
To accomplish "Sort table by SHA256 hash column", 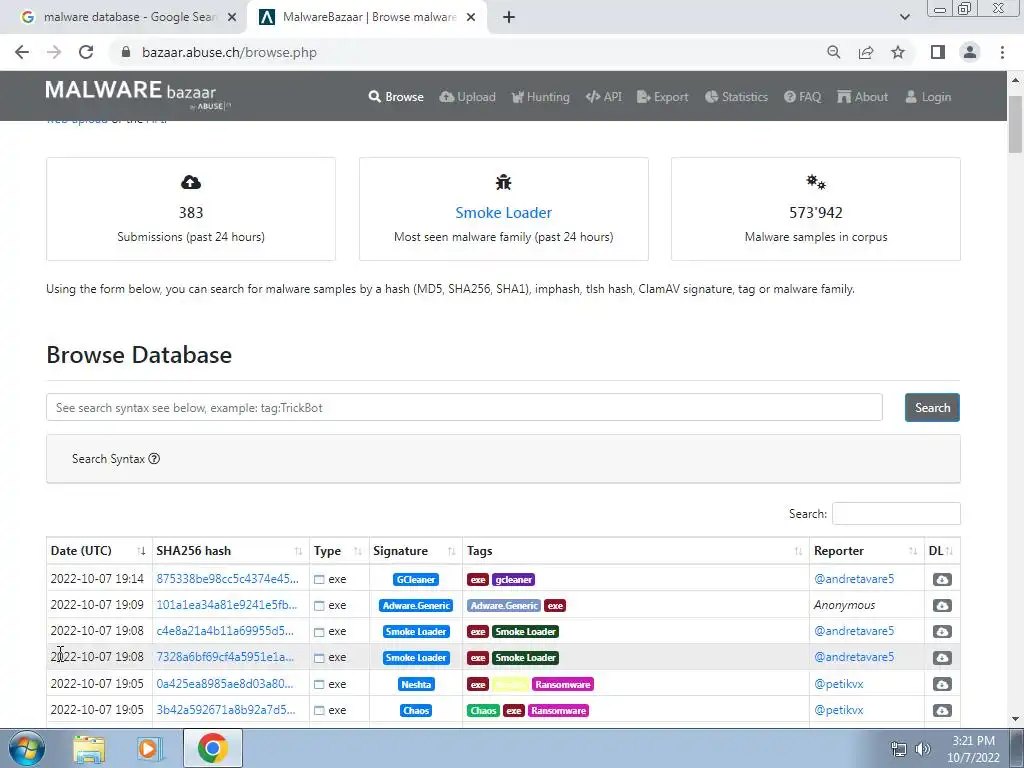I will point(231,551).
